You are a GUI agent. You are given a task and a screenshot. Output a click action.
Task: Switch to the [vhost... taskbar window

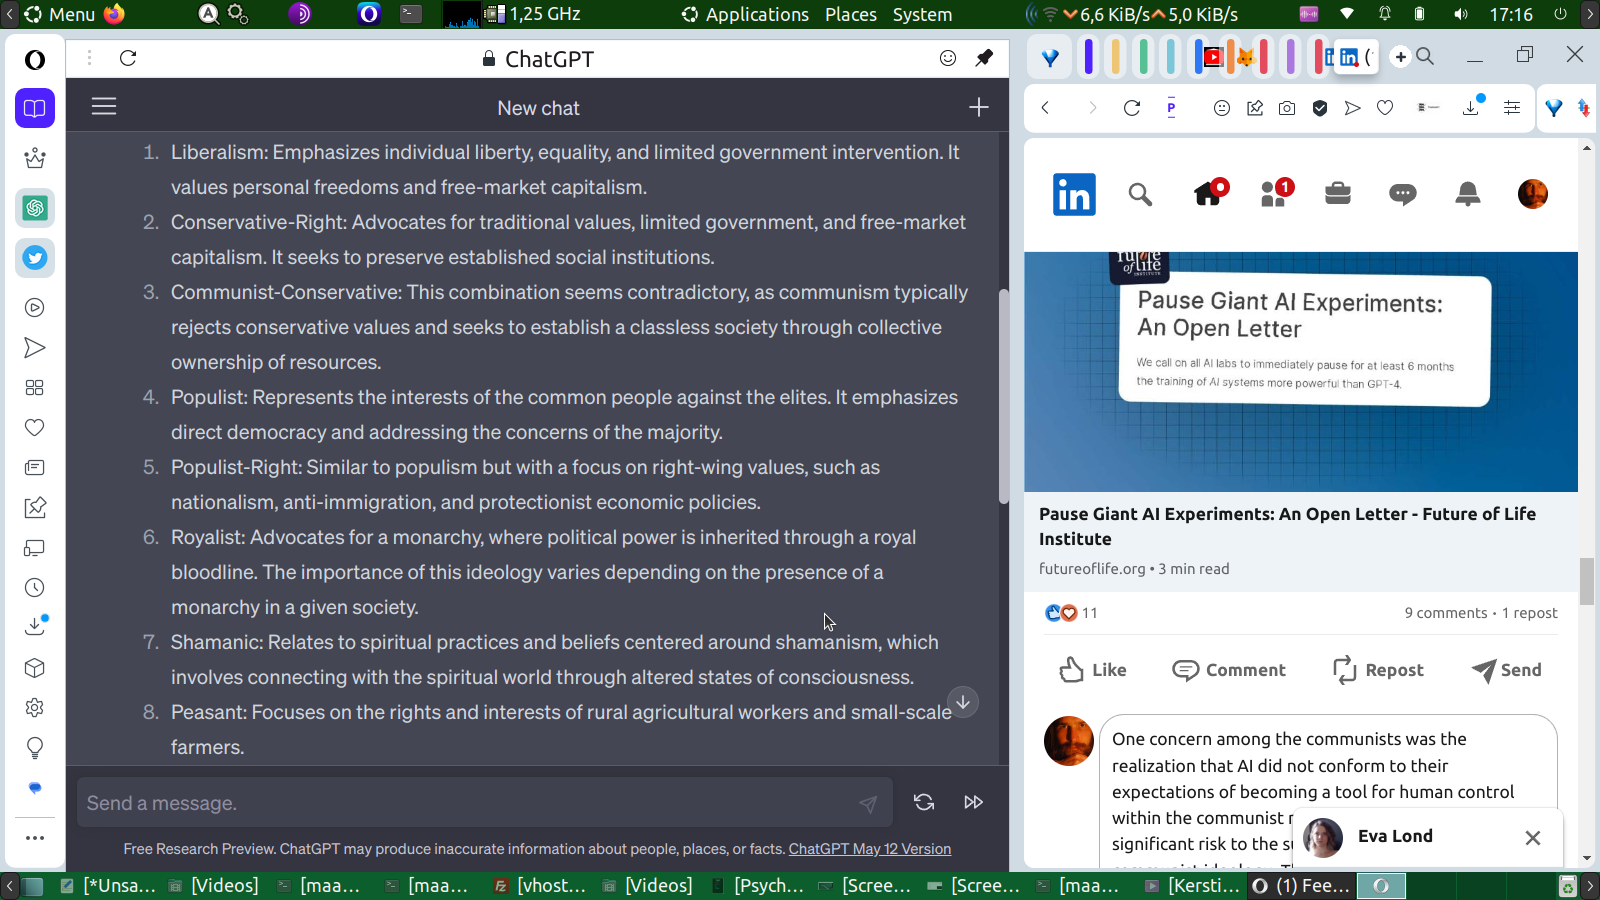[541, 886]
